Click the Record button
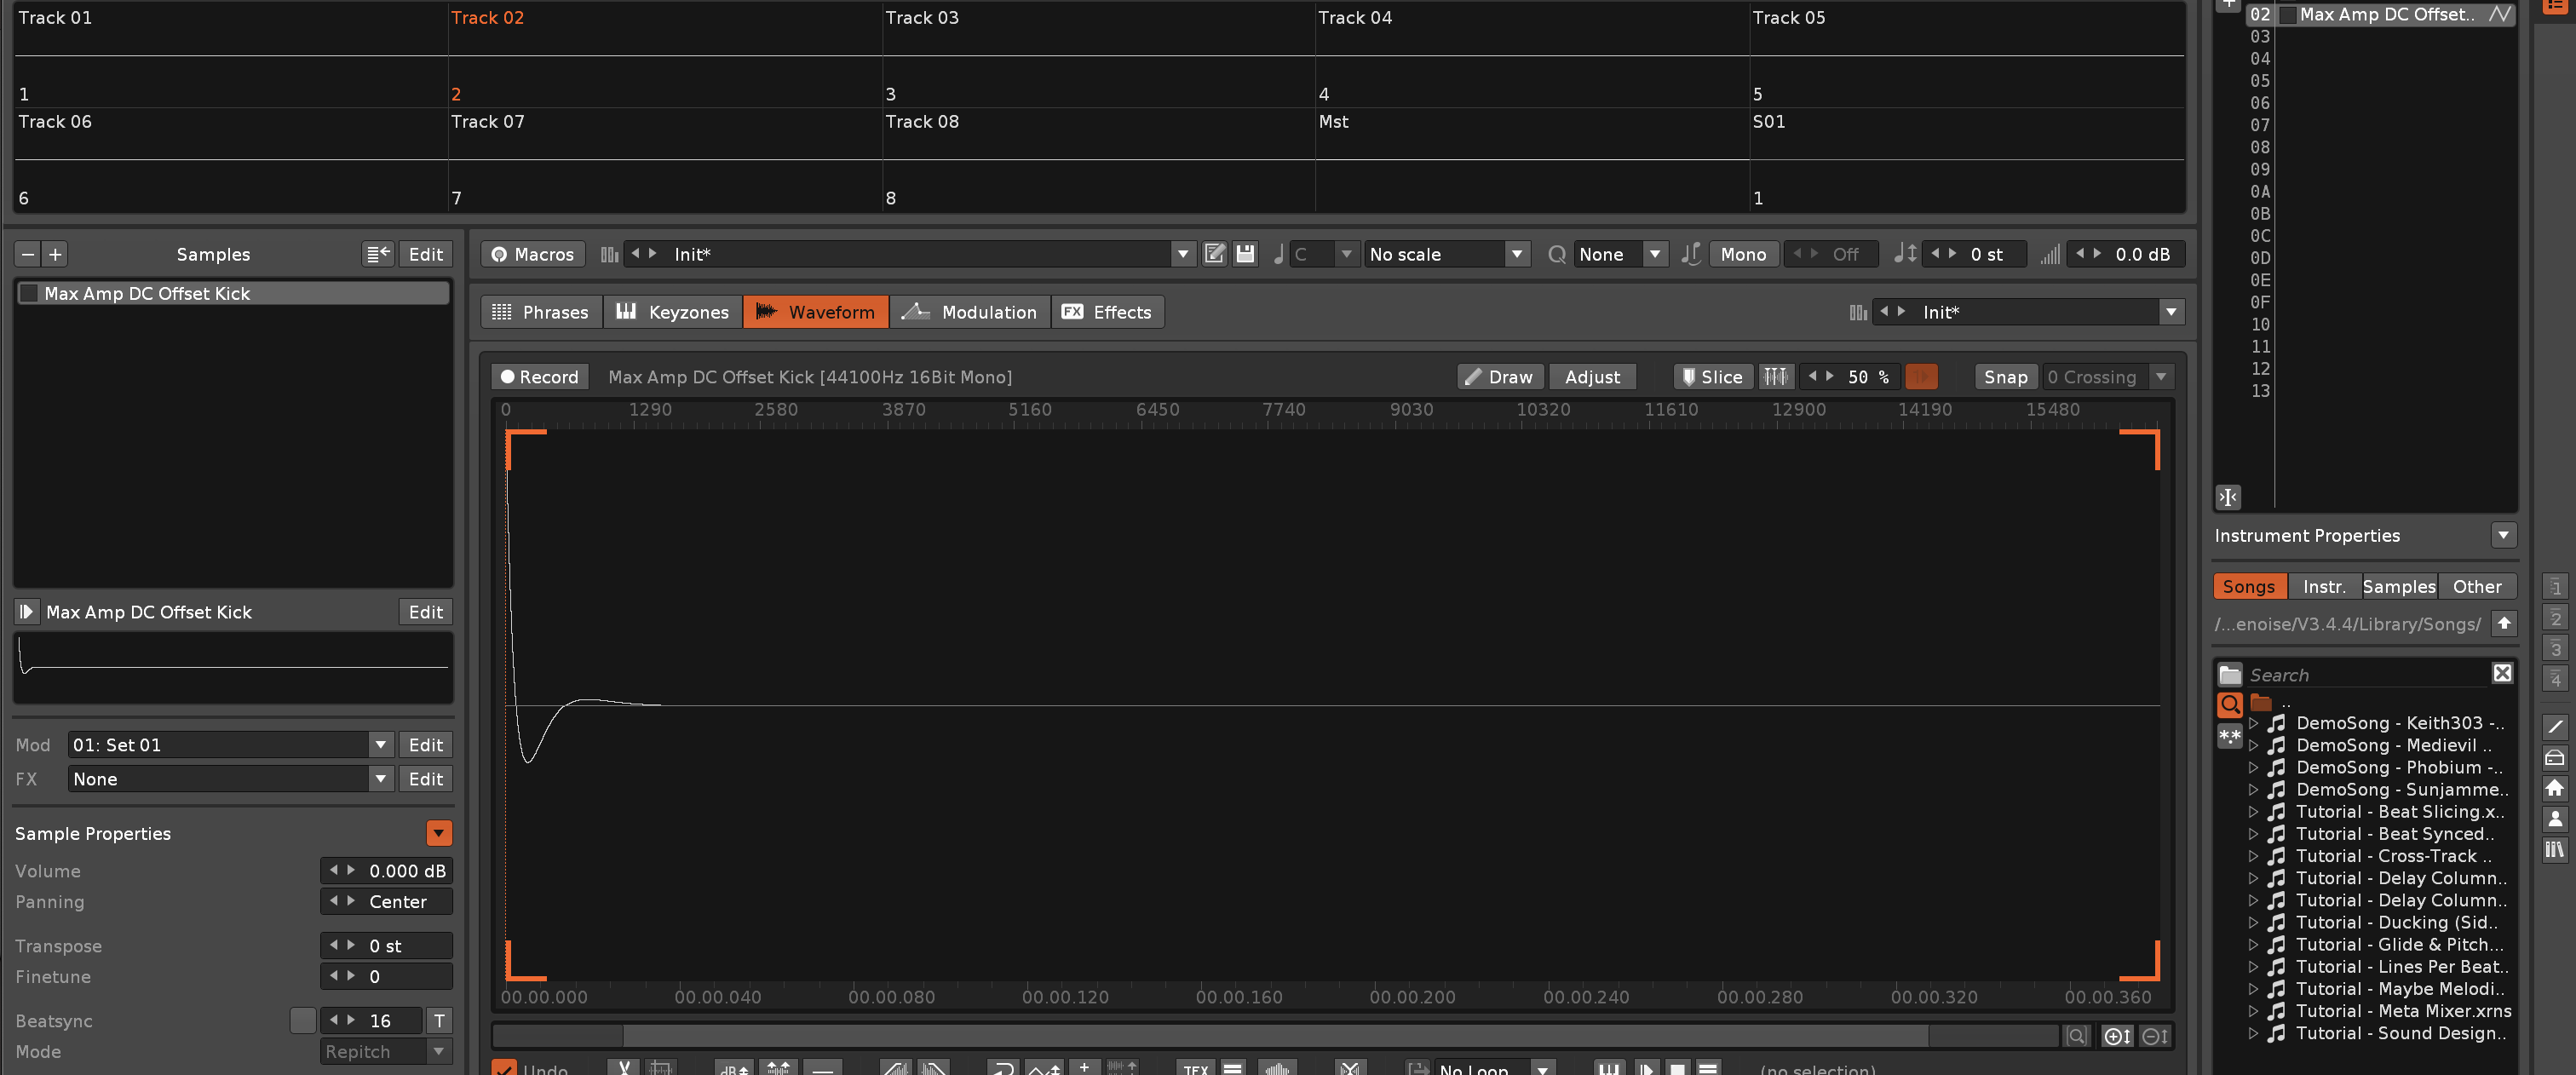 click(x=539, y=377)
